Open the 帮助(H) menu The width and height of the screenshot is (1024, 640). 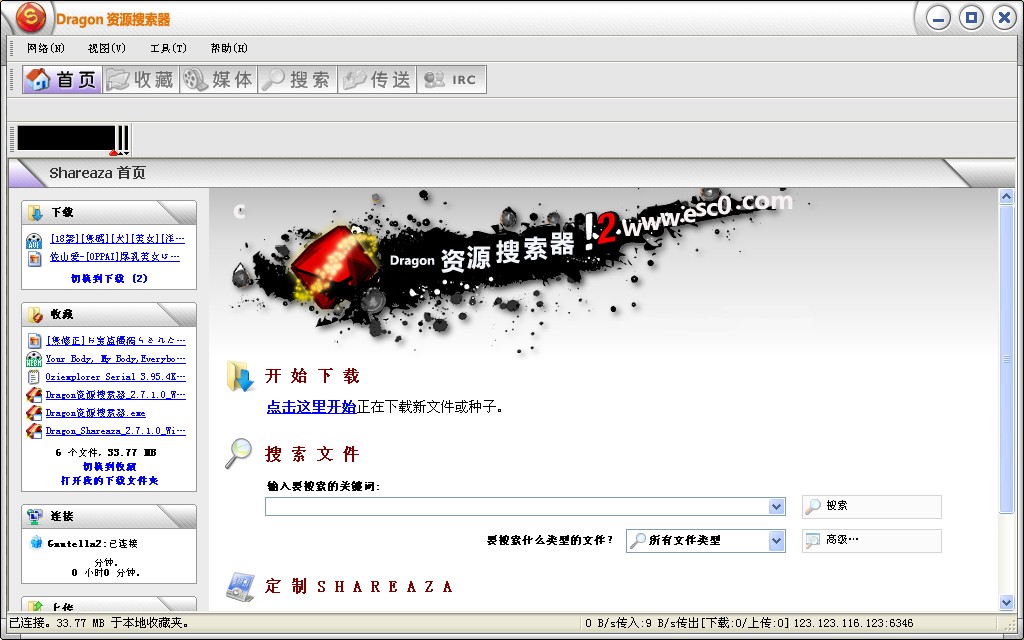(x=229, y=48)
